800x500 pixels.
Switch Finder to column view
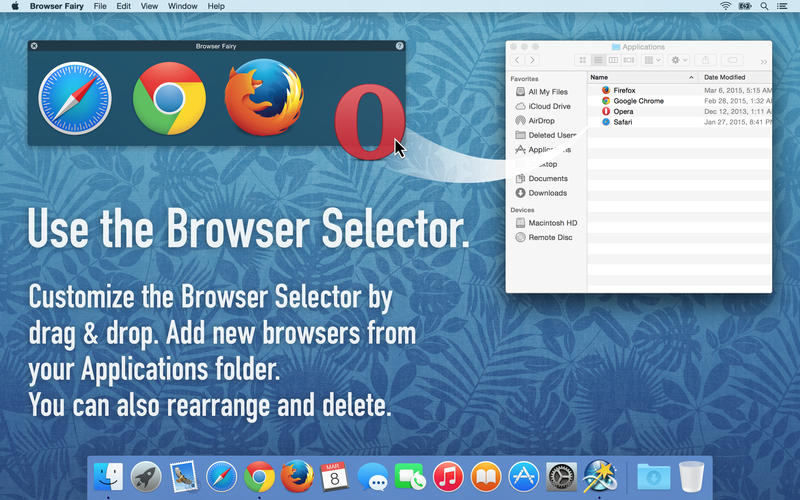point(613,61)
